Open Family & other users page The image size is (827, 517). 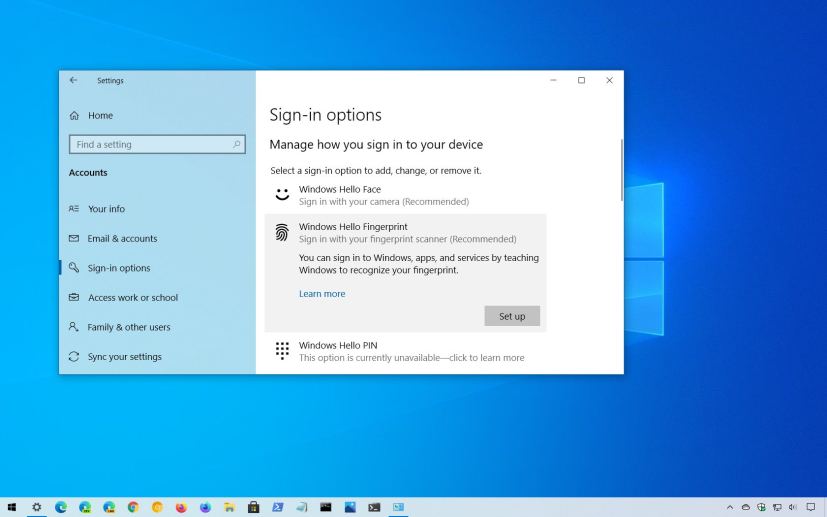(120, 327)
